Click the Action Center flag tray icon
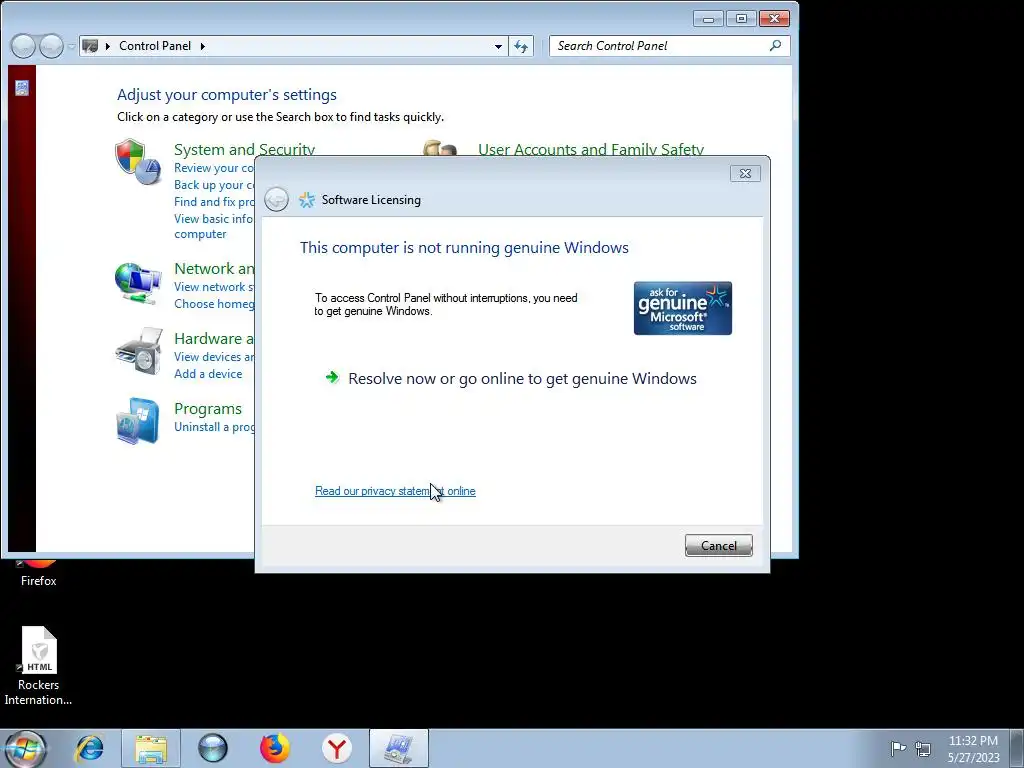The height and width of the screenshot is (768, 1024). 899,748
